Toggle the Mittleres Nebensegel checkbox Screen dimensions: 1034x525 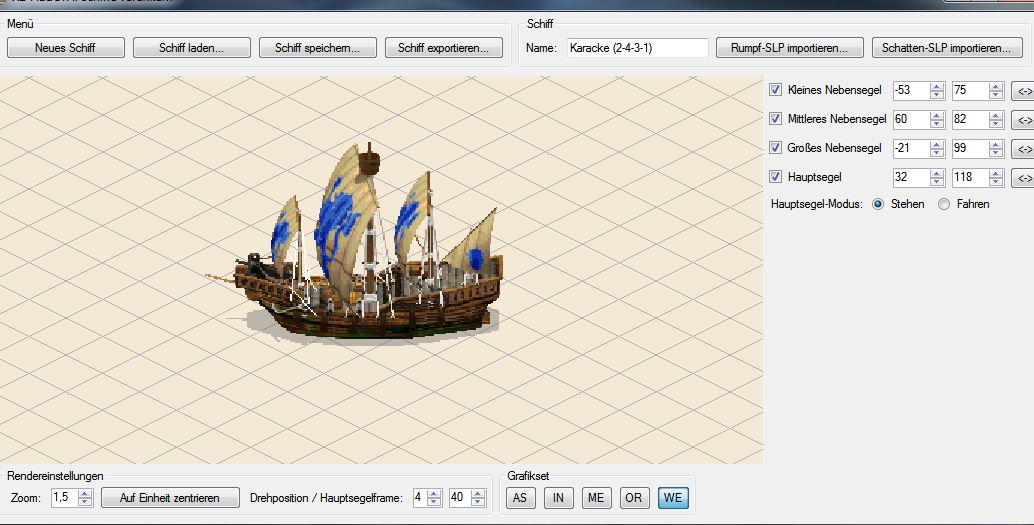[775, 119]
